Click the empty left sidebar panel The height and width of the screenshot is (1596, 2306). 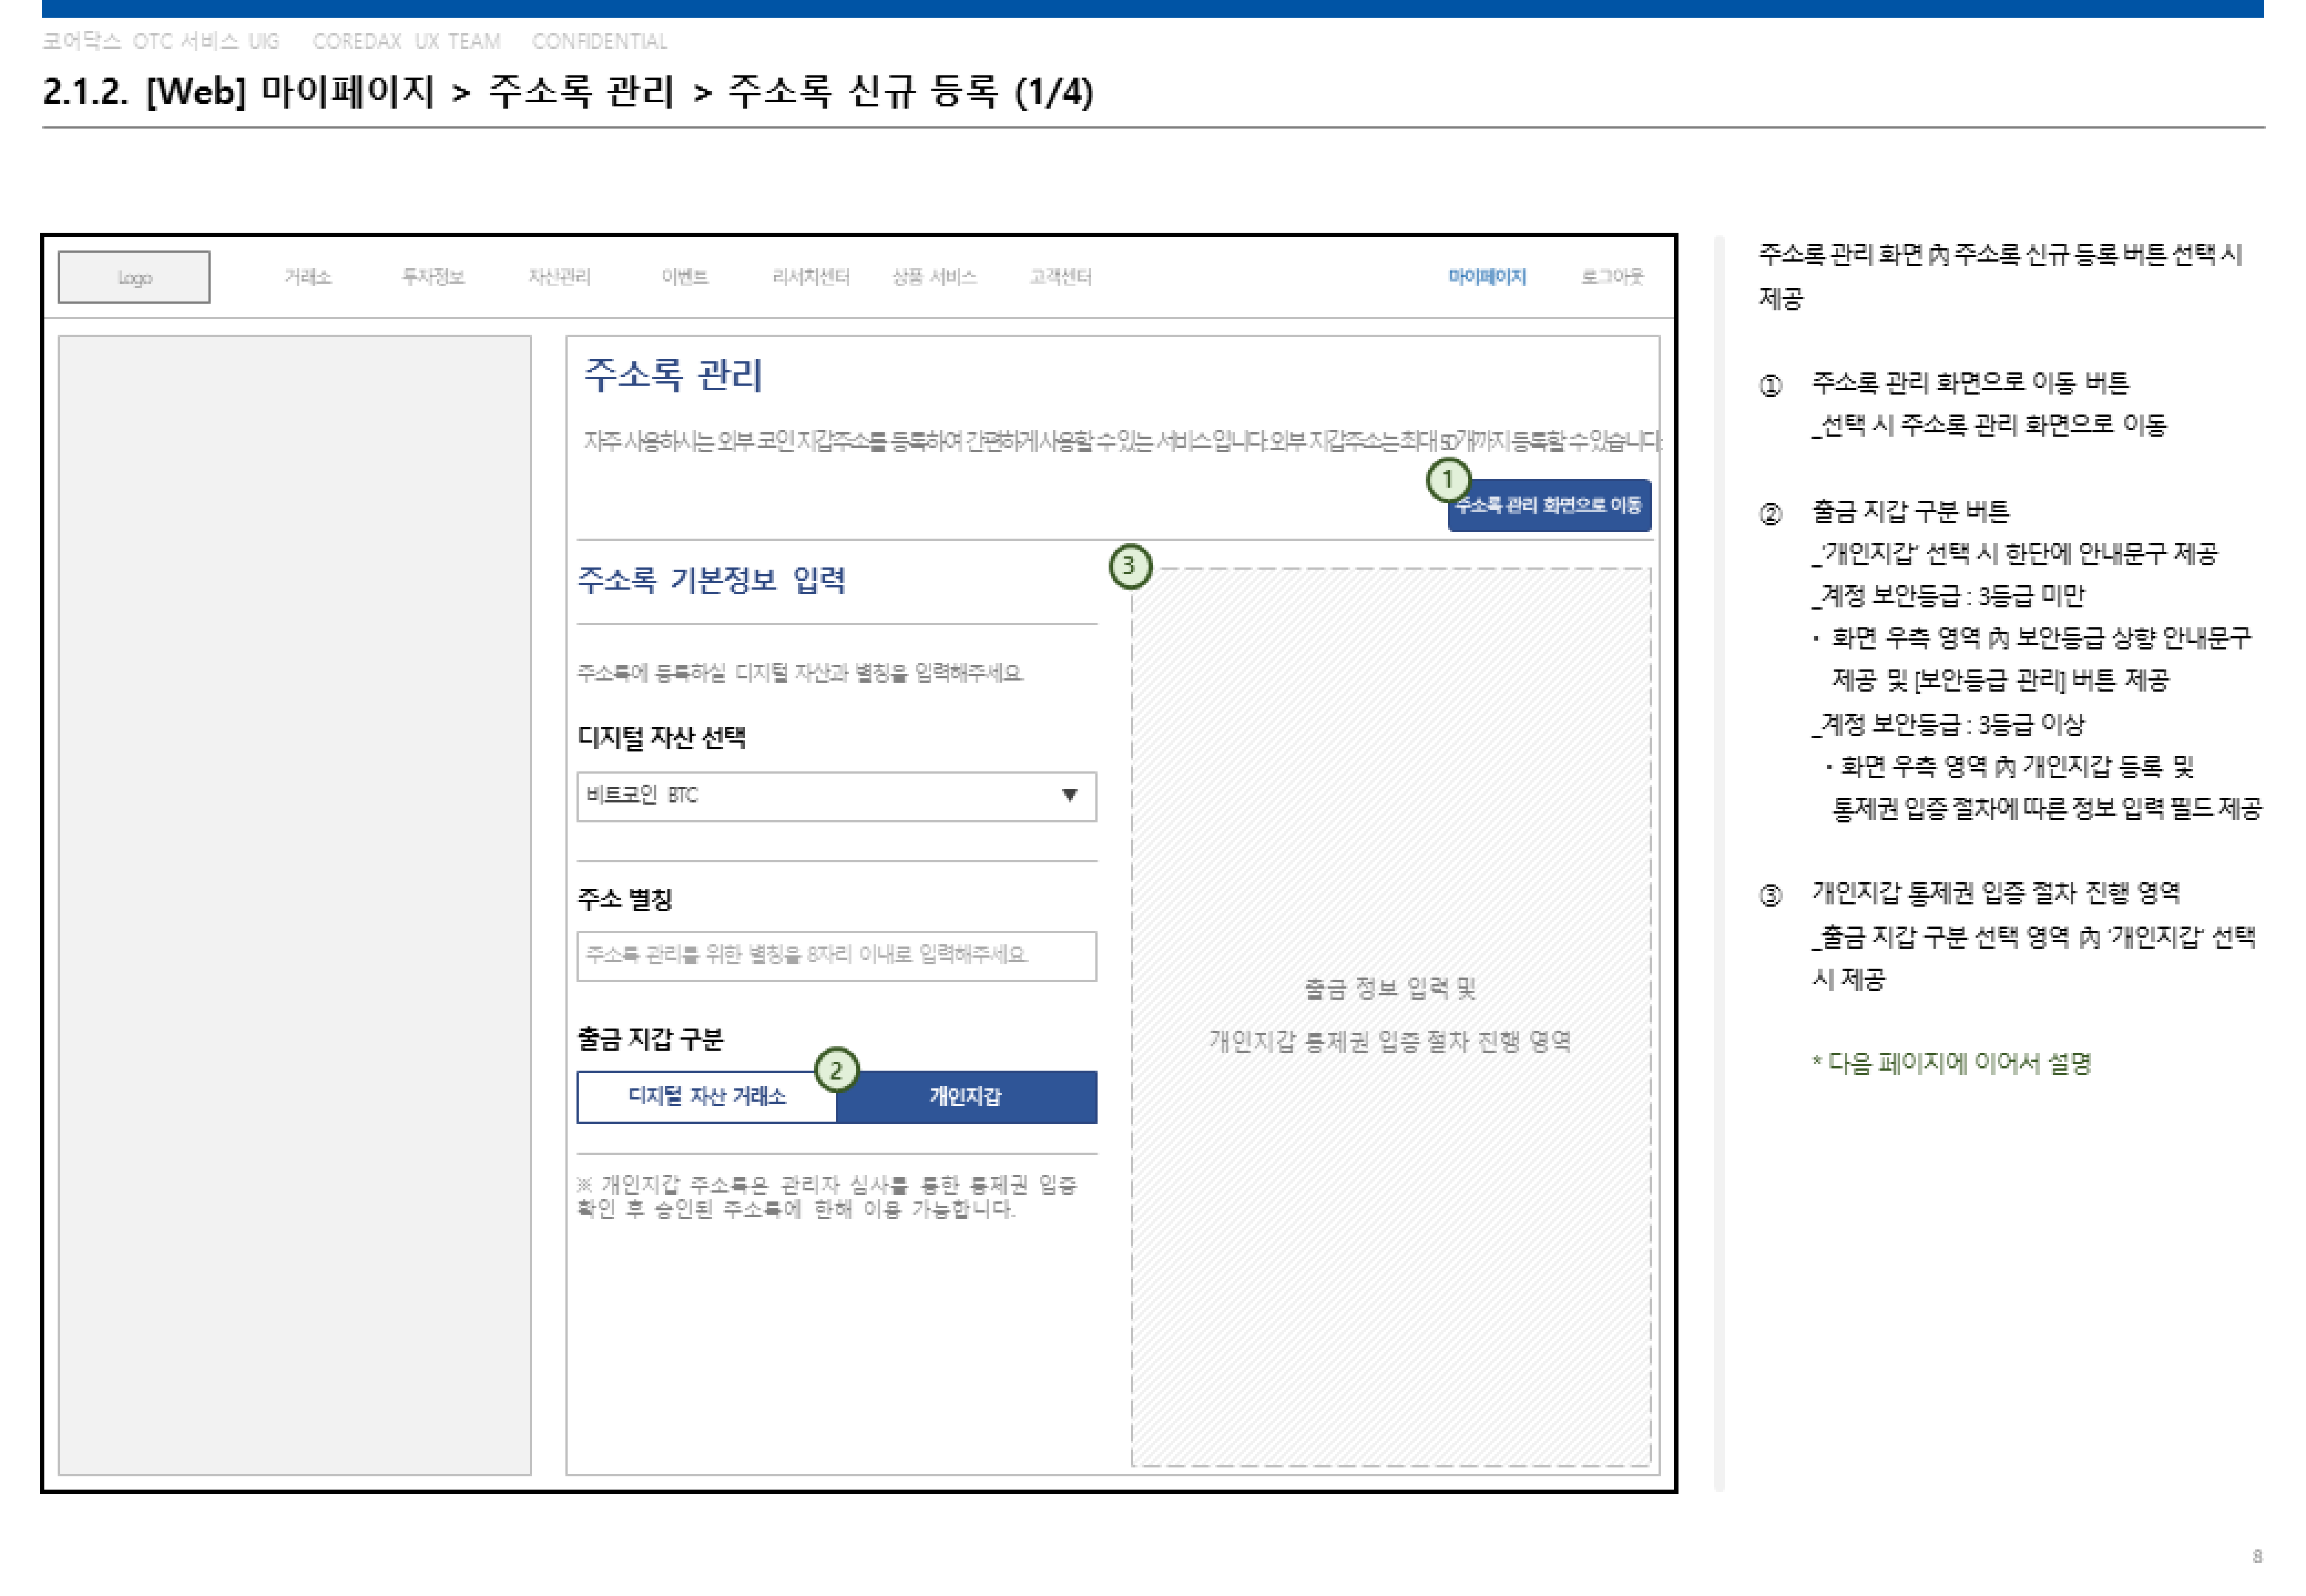pyautogui.click(x=295, y=906)
